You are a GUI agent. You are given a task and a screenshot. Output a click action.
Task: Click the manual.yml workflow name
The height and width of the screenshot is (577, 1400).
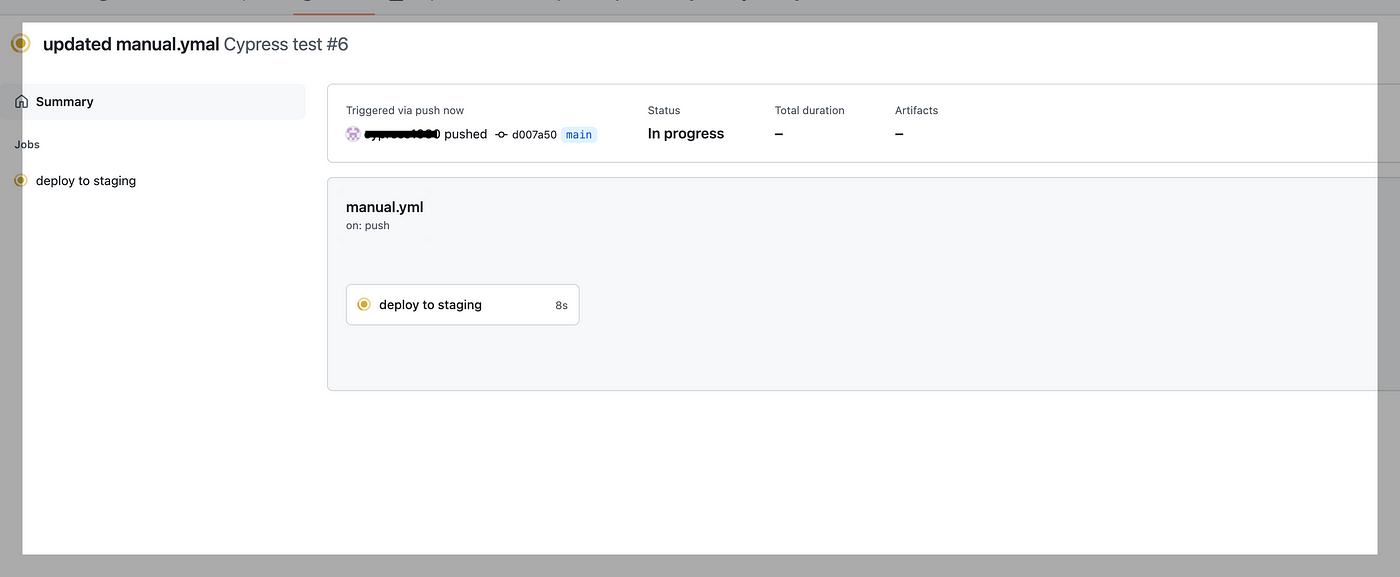(384, 206)
